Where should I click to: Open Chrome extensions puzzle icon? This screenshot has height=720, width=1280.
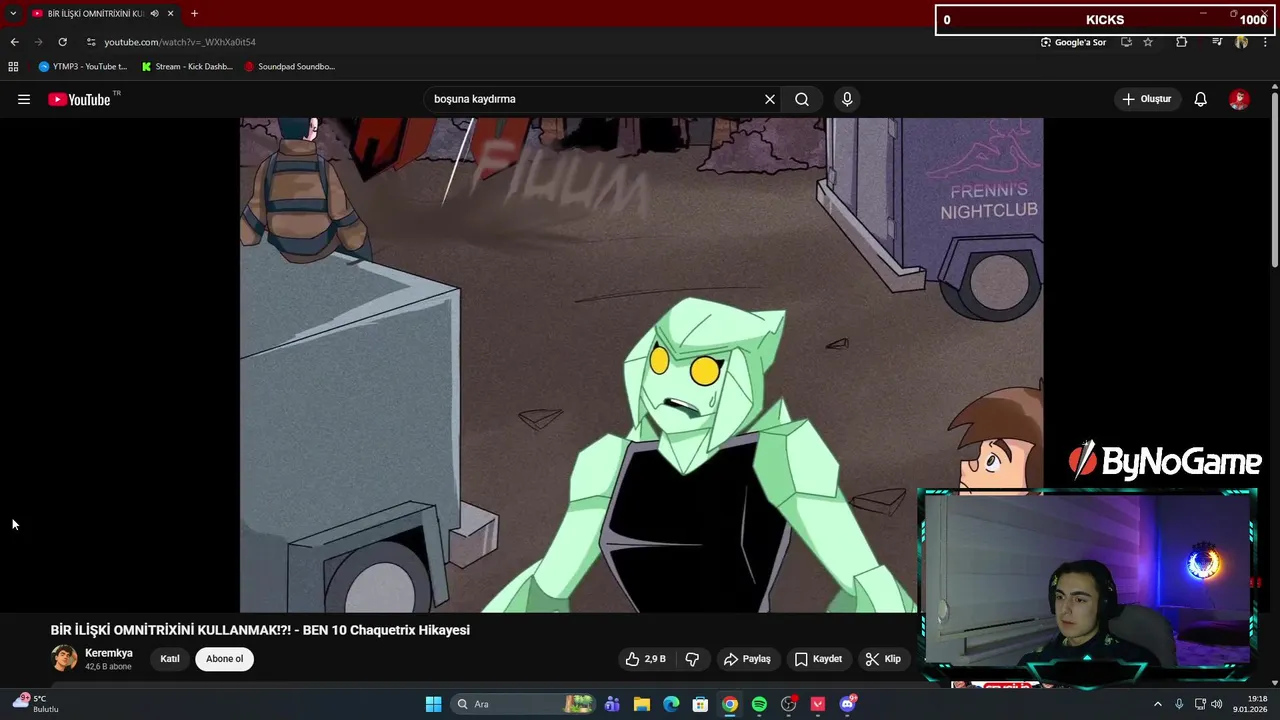[1182, 42]
